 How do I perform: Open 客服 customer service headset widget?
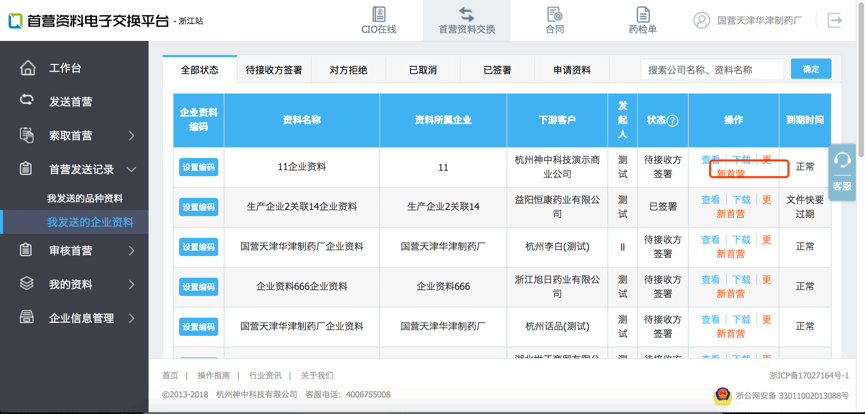pos(842,172)
